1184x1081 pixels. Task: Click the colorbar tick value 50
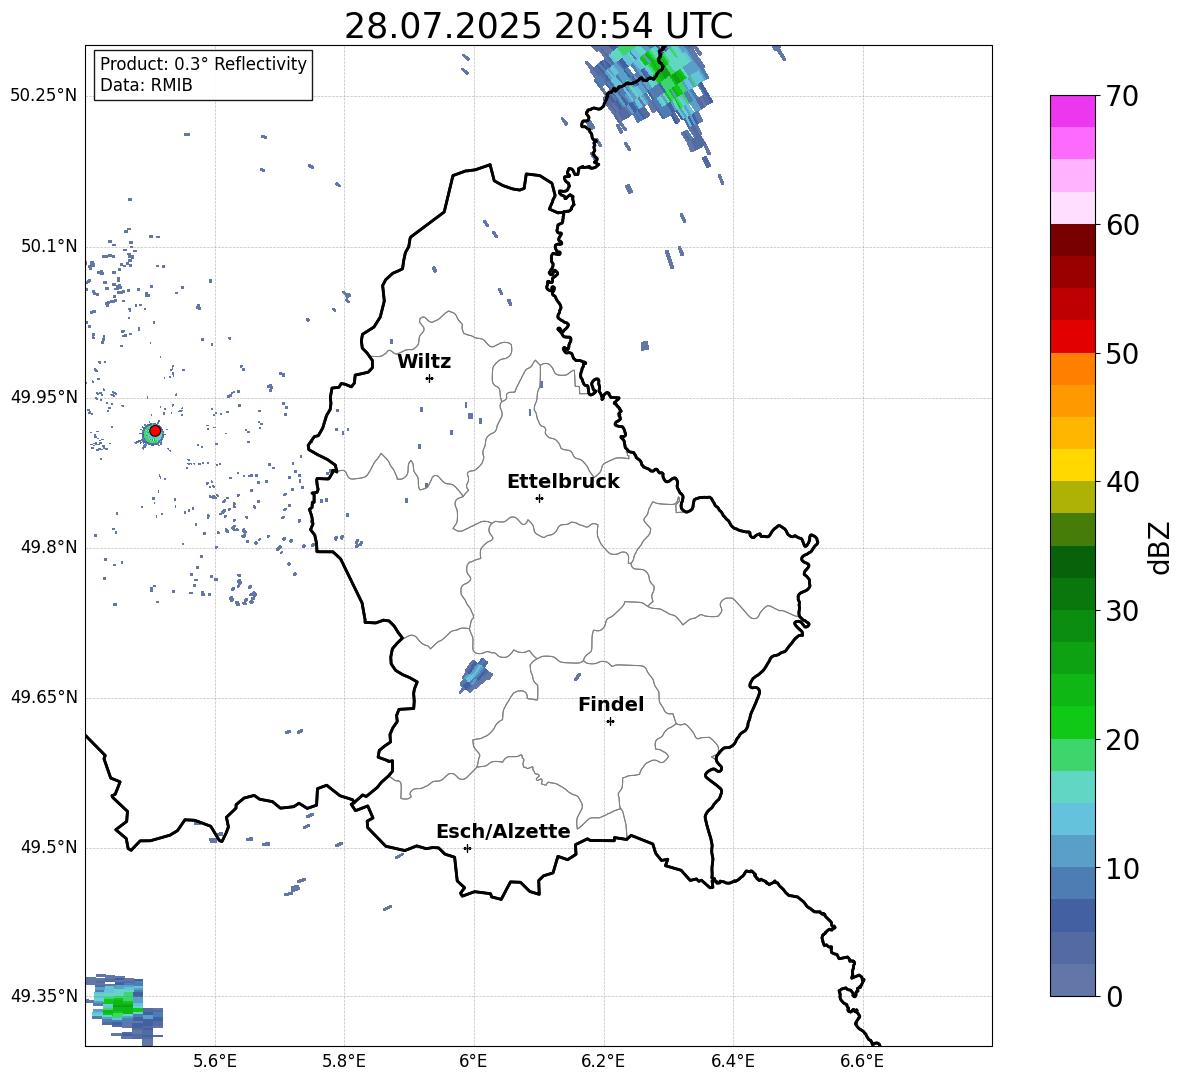pos(1122,353)
